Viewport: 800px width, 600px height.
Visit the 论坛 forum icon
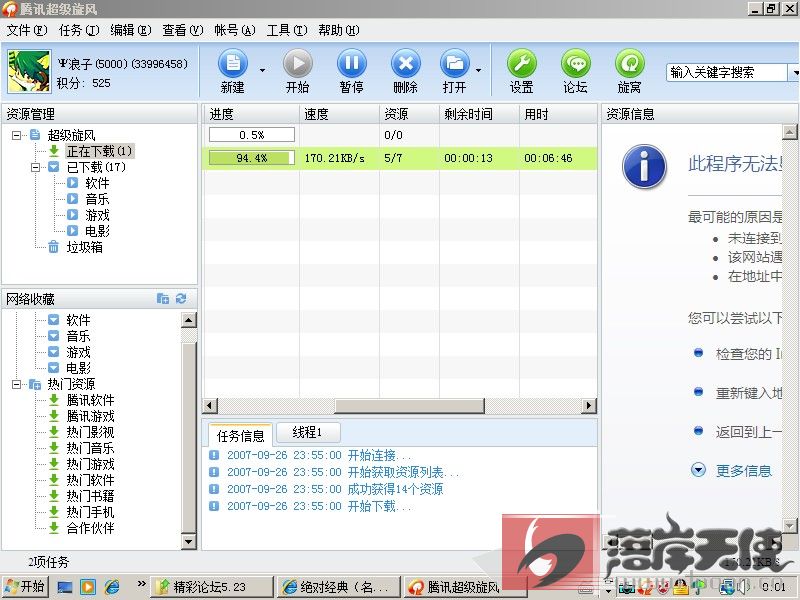coord(576,64)
